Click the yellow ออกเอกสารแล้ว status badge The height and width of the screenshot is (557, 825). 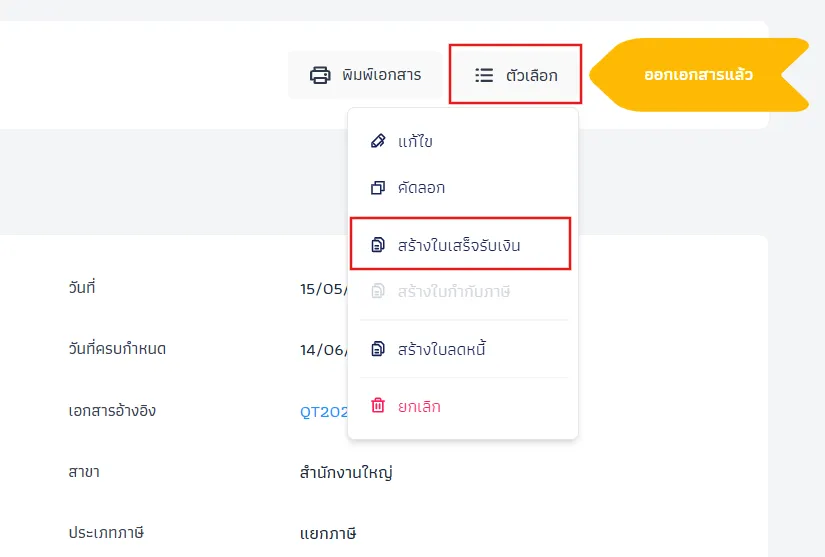[x=699, y=75]
